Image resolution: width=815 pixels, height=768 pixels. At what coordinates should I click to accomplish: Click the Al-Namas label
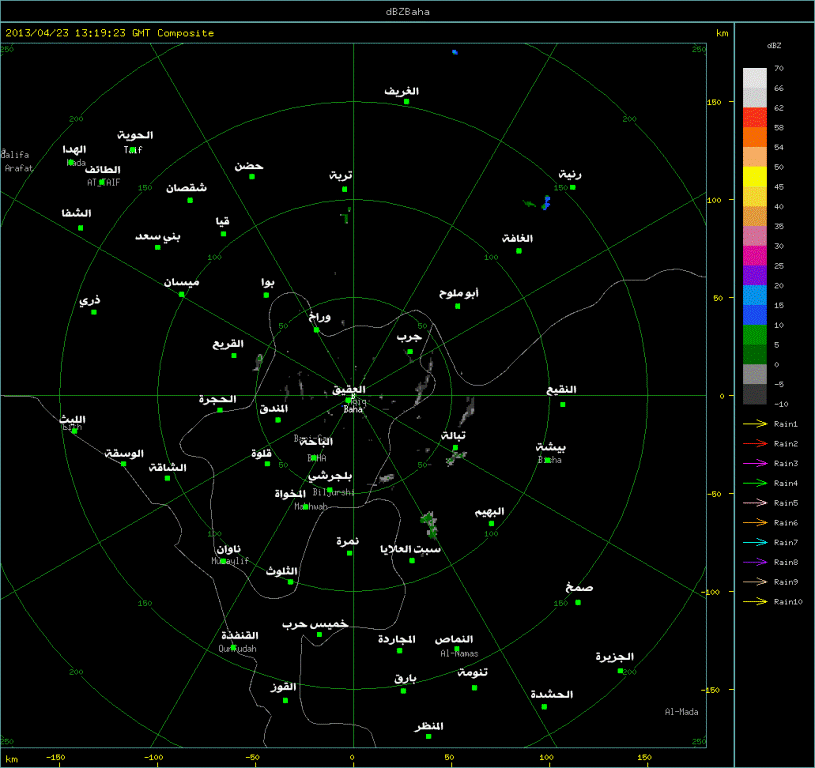[459, 654]
